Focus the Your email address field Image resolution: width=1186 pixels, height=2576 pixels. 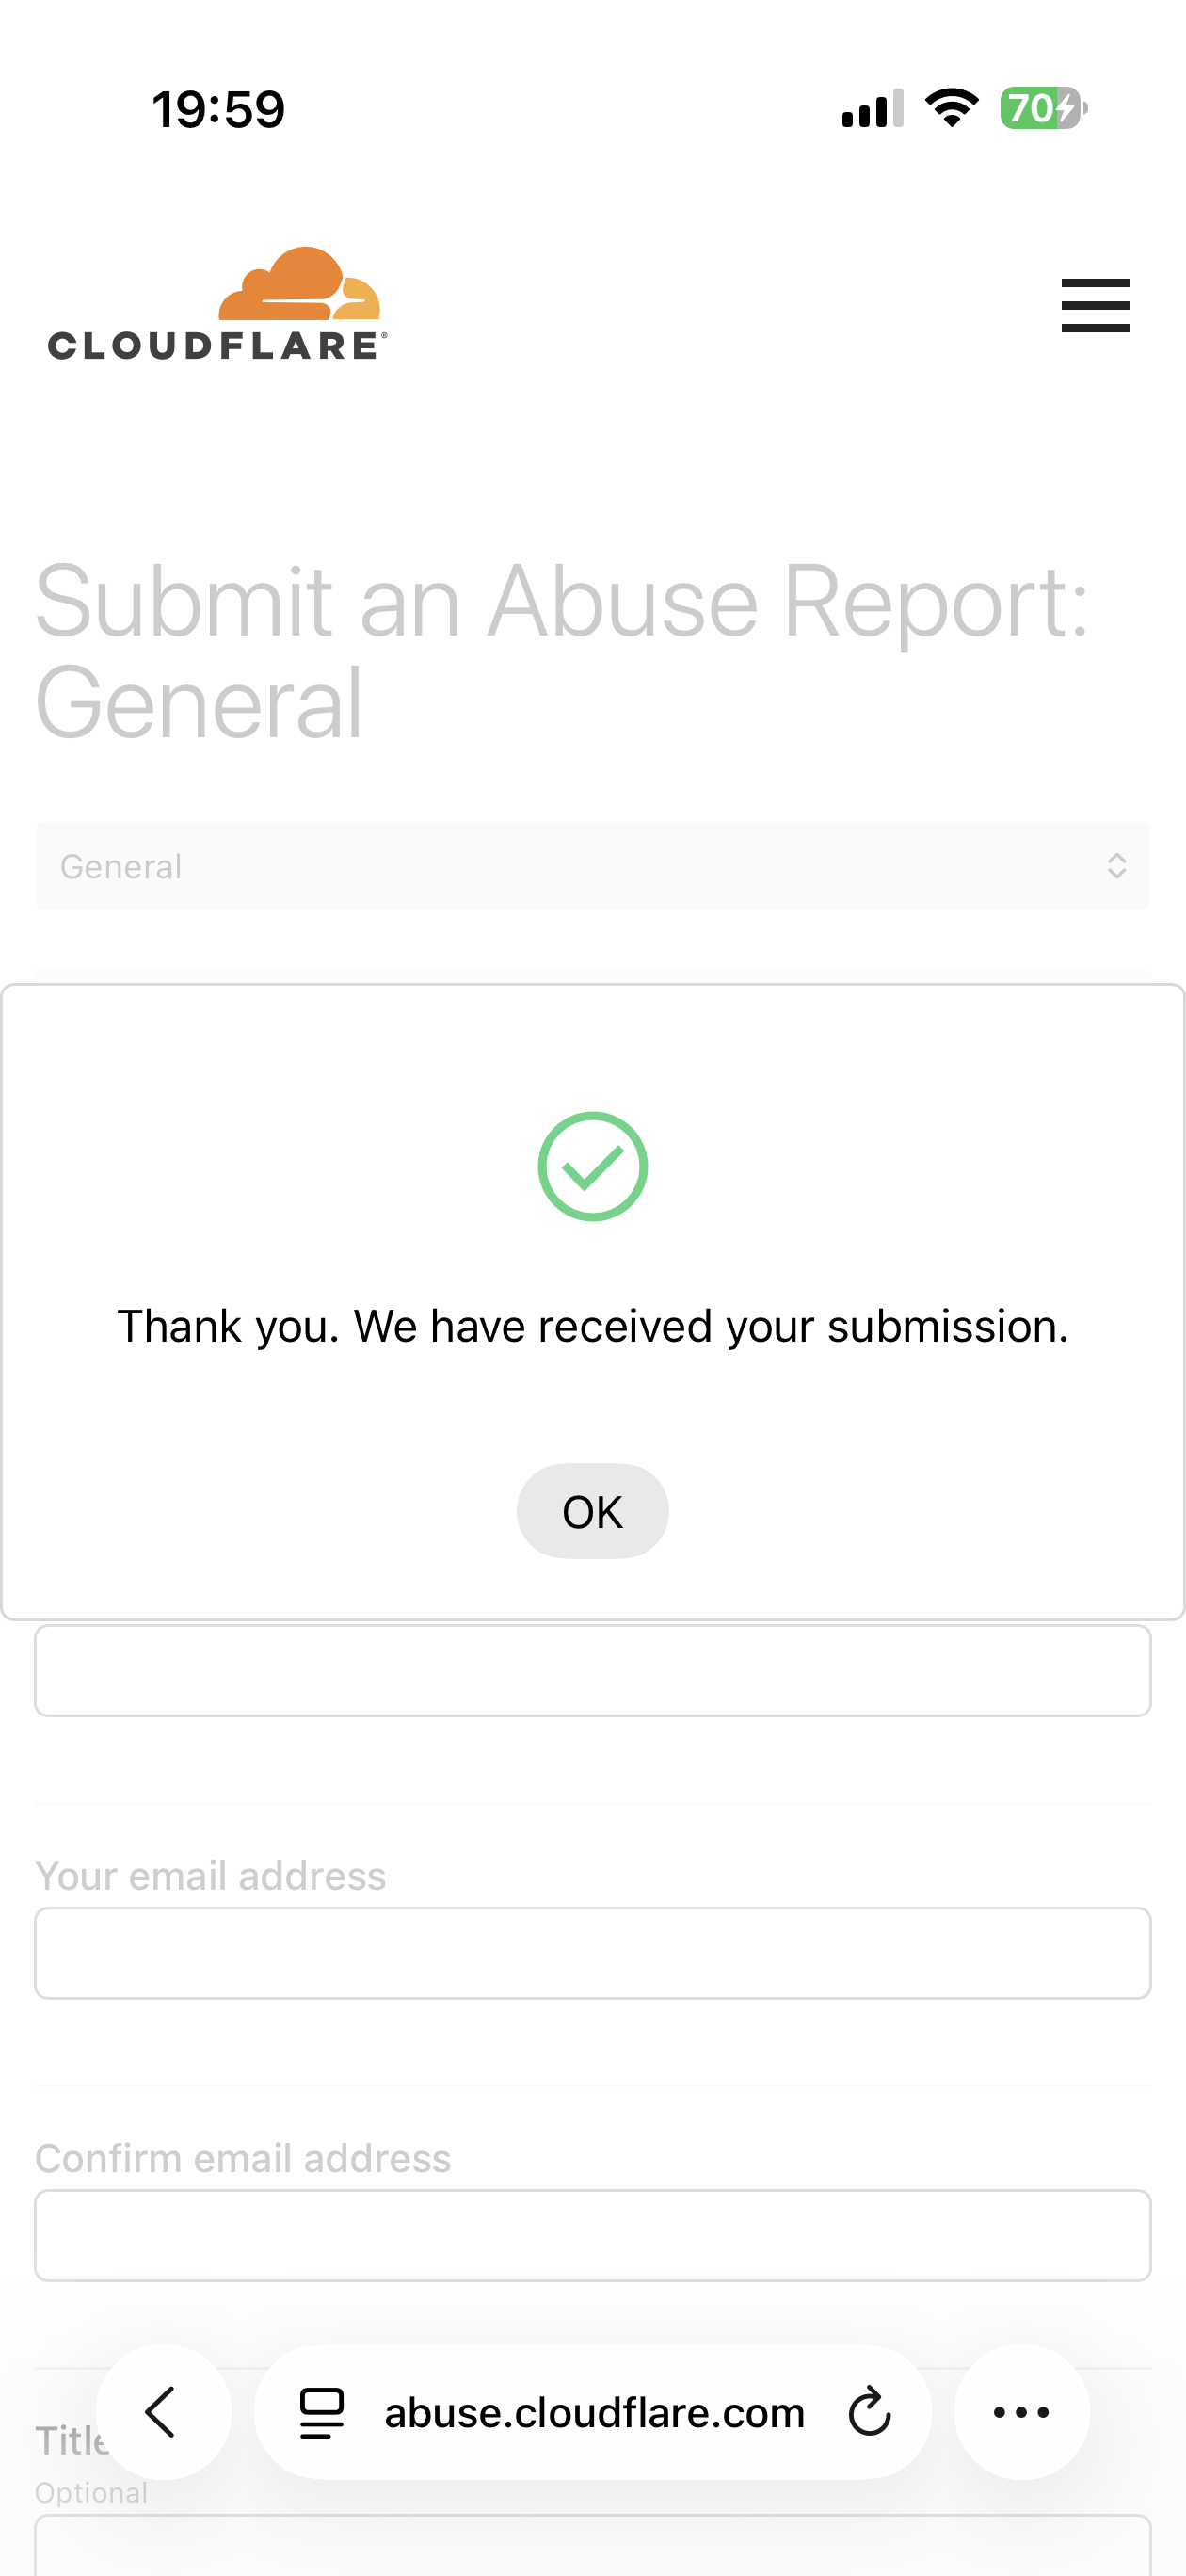tap(592, 1952)
